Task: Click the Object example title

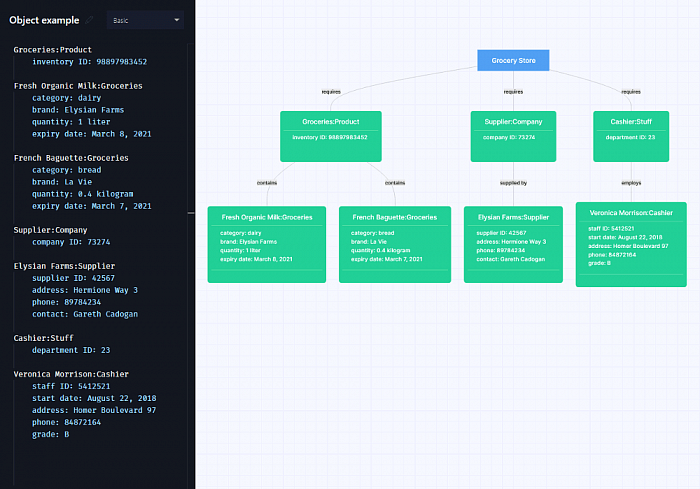Action: [44, 20]
